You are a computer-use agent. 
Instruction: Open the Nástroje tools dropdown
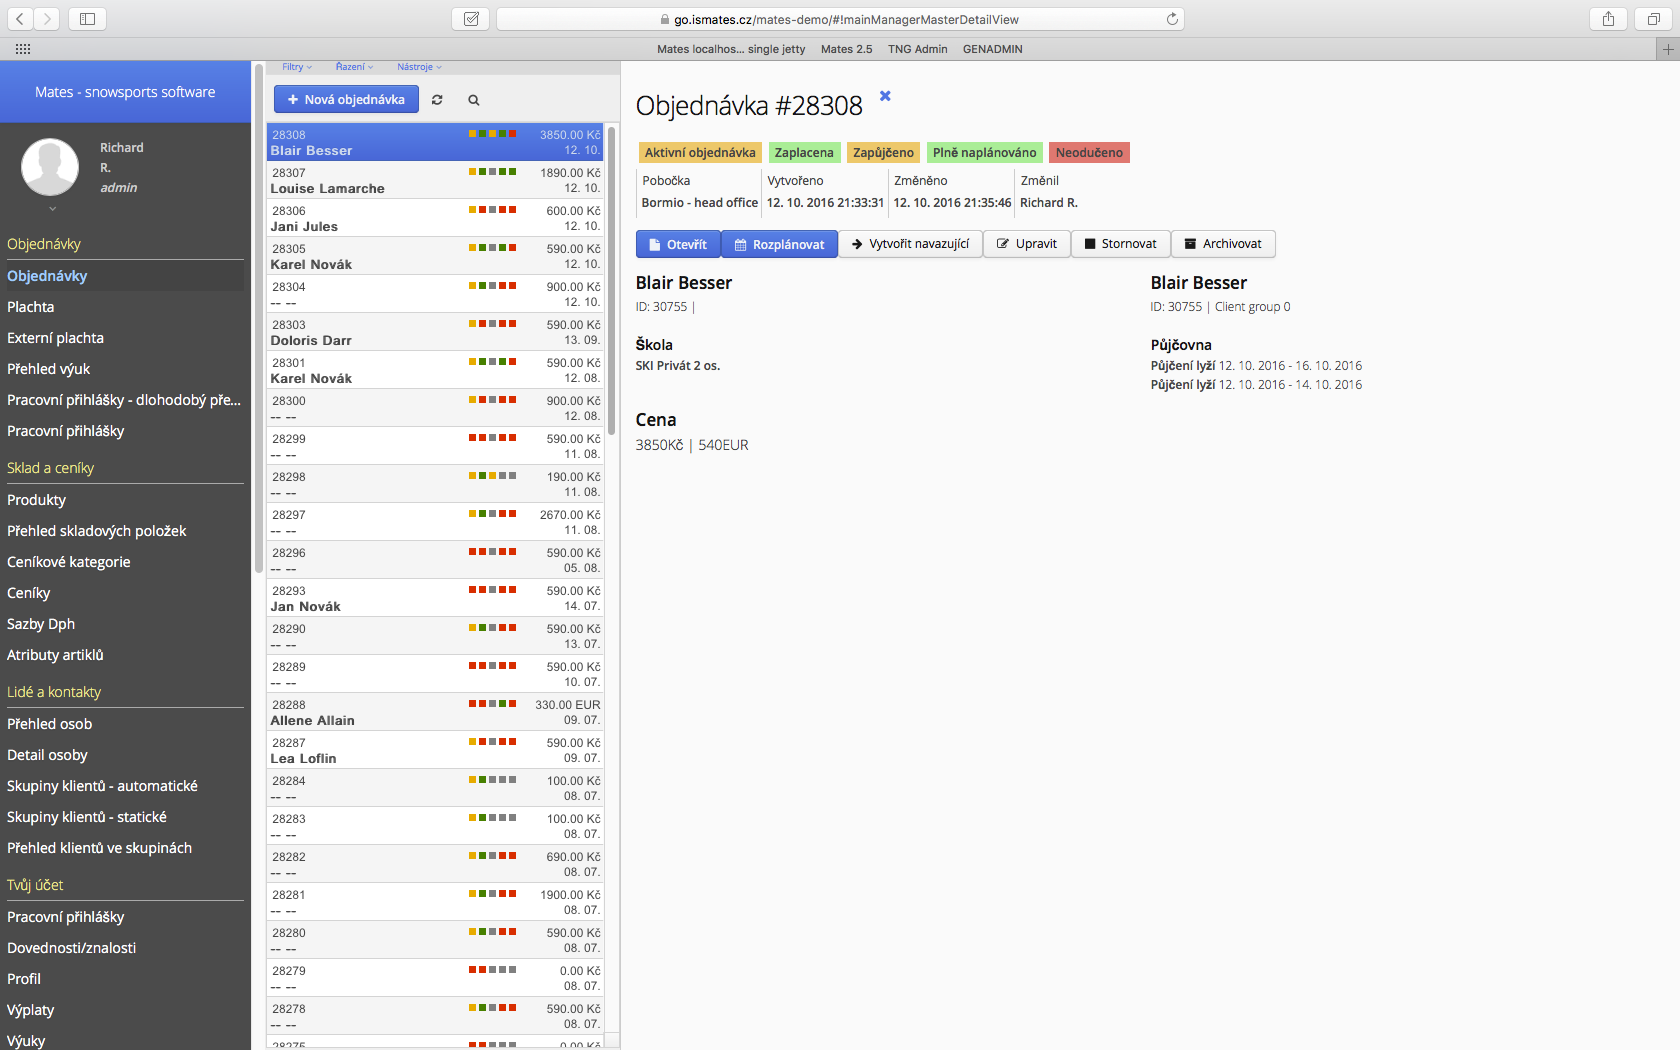coord(419,67)
